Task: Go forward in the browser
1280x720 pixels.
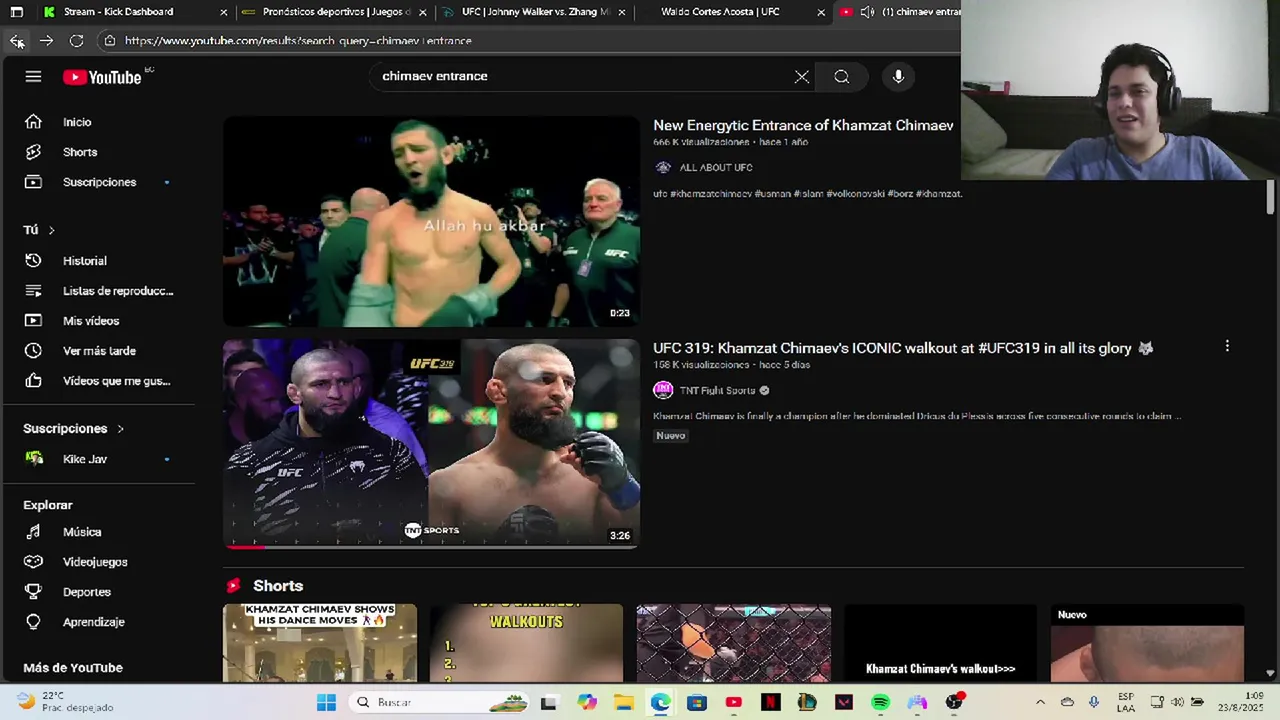Action: 46,41
